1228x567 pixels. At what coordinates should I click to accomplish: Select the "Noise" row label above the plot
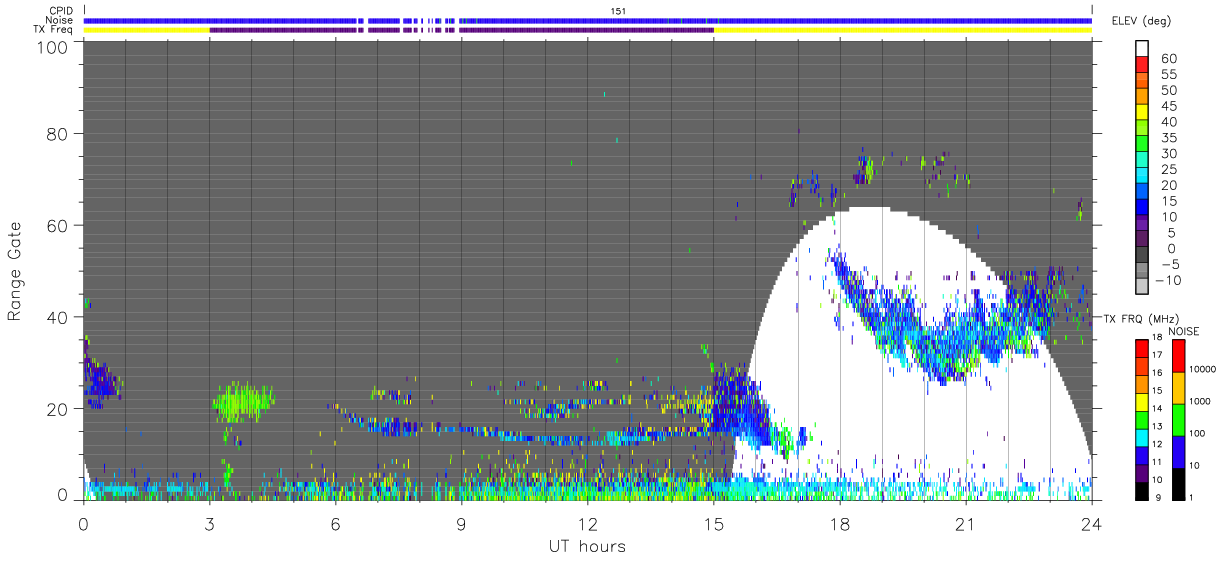[x=60, y=20]
